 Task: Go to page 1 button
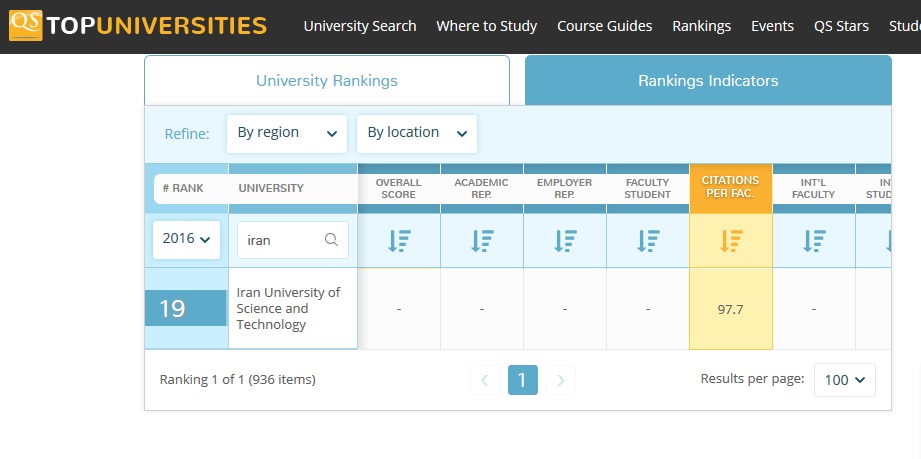(x=522, y=380)
